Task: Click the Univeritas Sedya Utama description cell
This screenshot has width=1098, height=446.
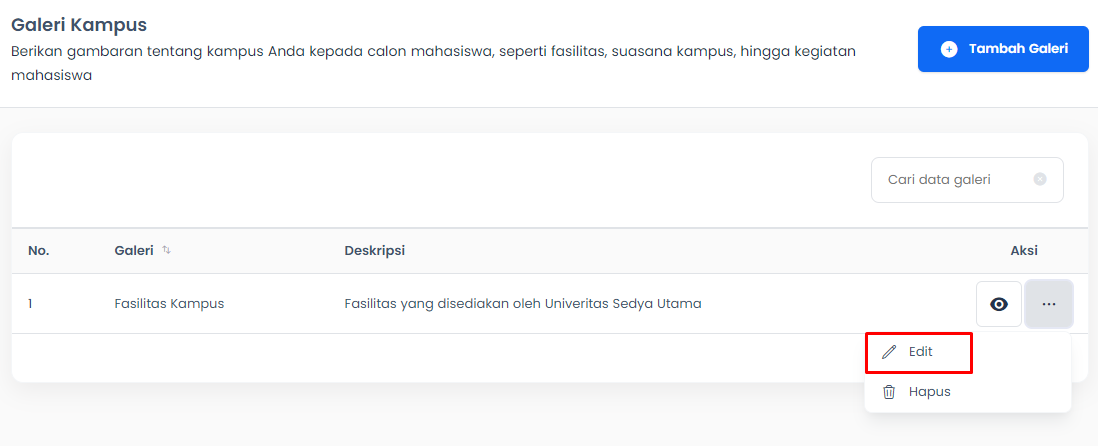Action: tap(523, 304)
